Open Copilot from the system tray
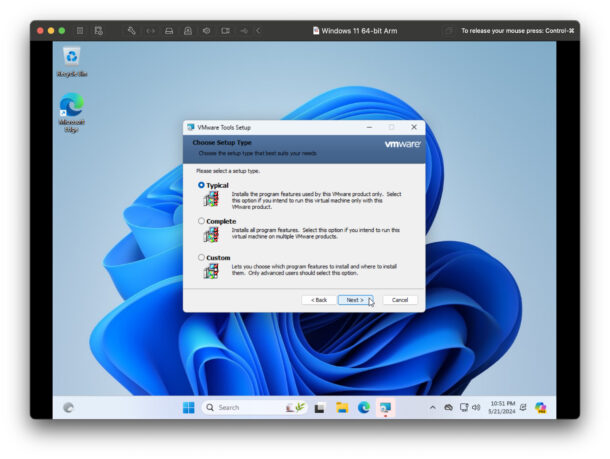Screen dimensions: 610x459 pyautogui.click(x=540, y=408)
